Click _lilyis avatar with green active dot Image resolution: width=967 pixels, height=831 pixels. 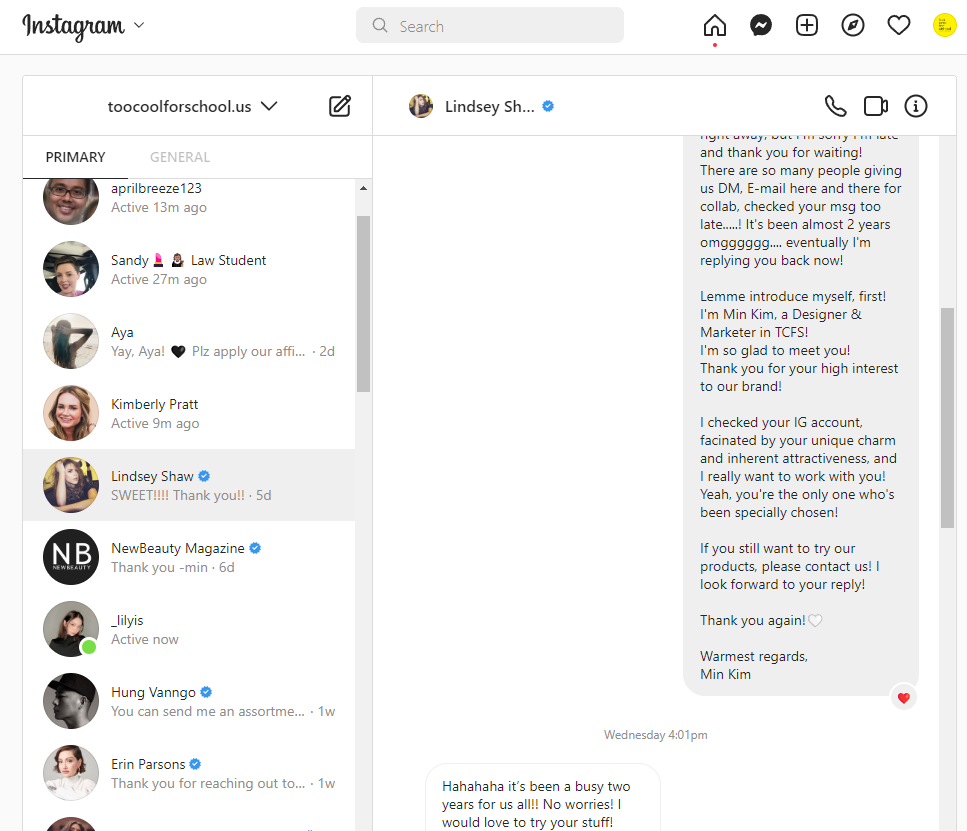(x=71, y=629)
